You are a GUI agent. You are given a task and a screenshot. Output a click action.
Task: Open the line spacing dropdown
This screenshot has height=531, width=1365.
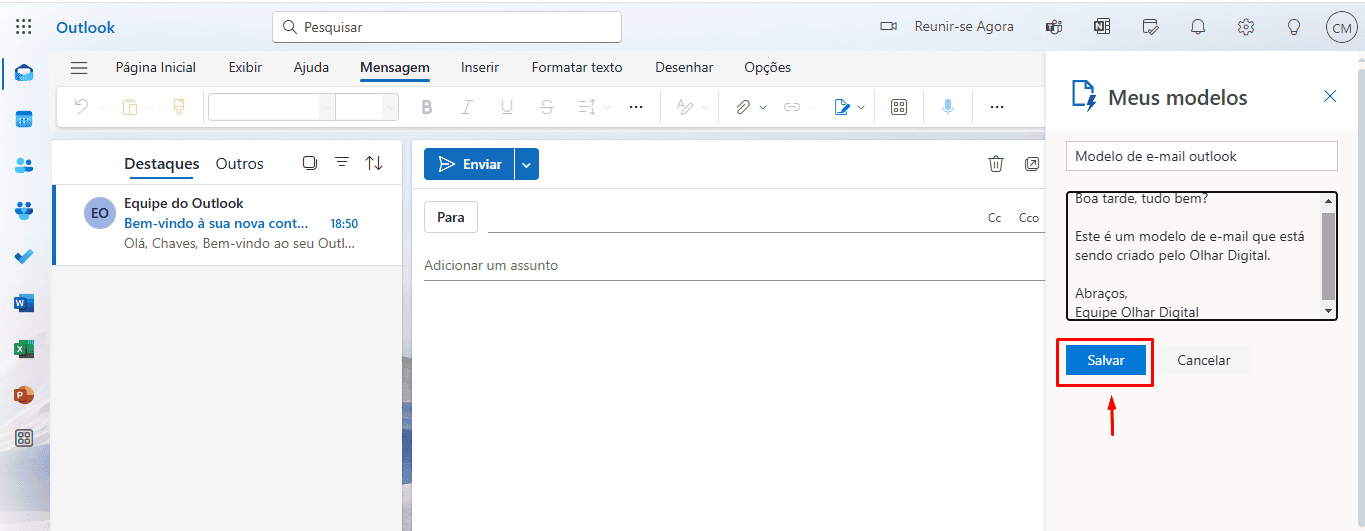coord(594,107)
